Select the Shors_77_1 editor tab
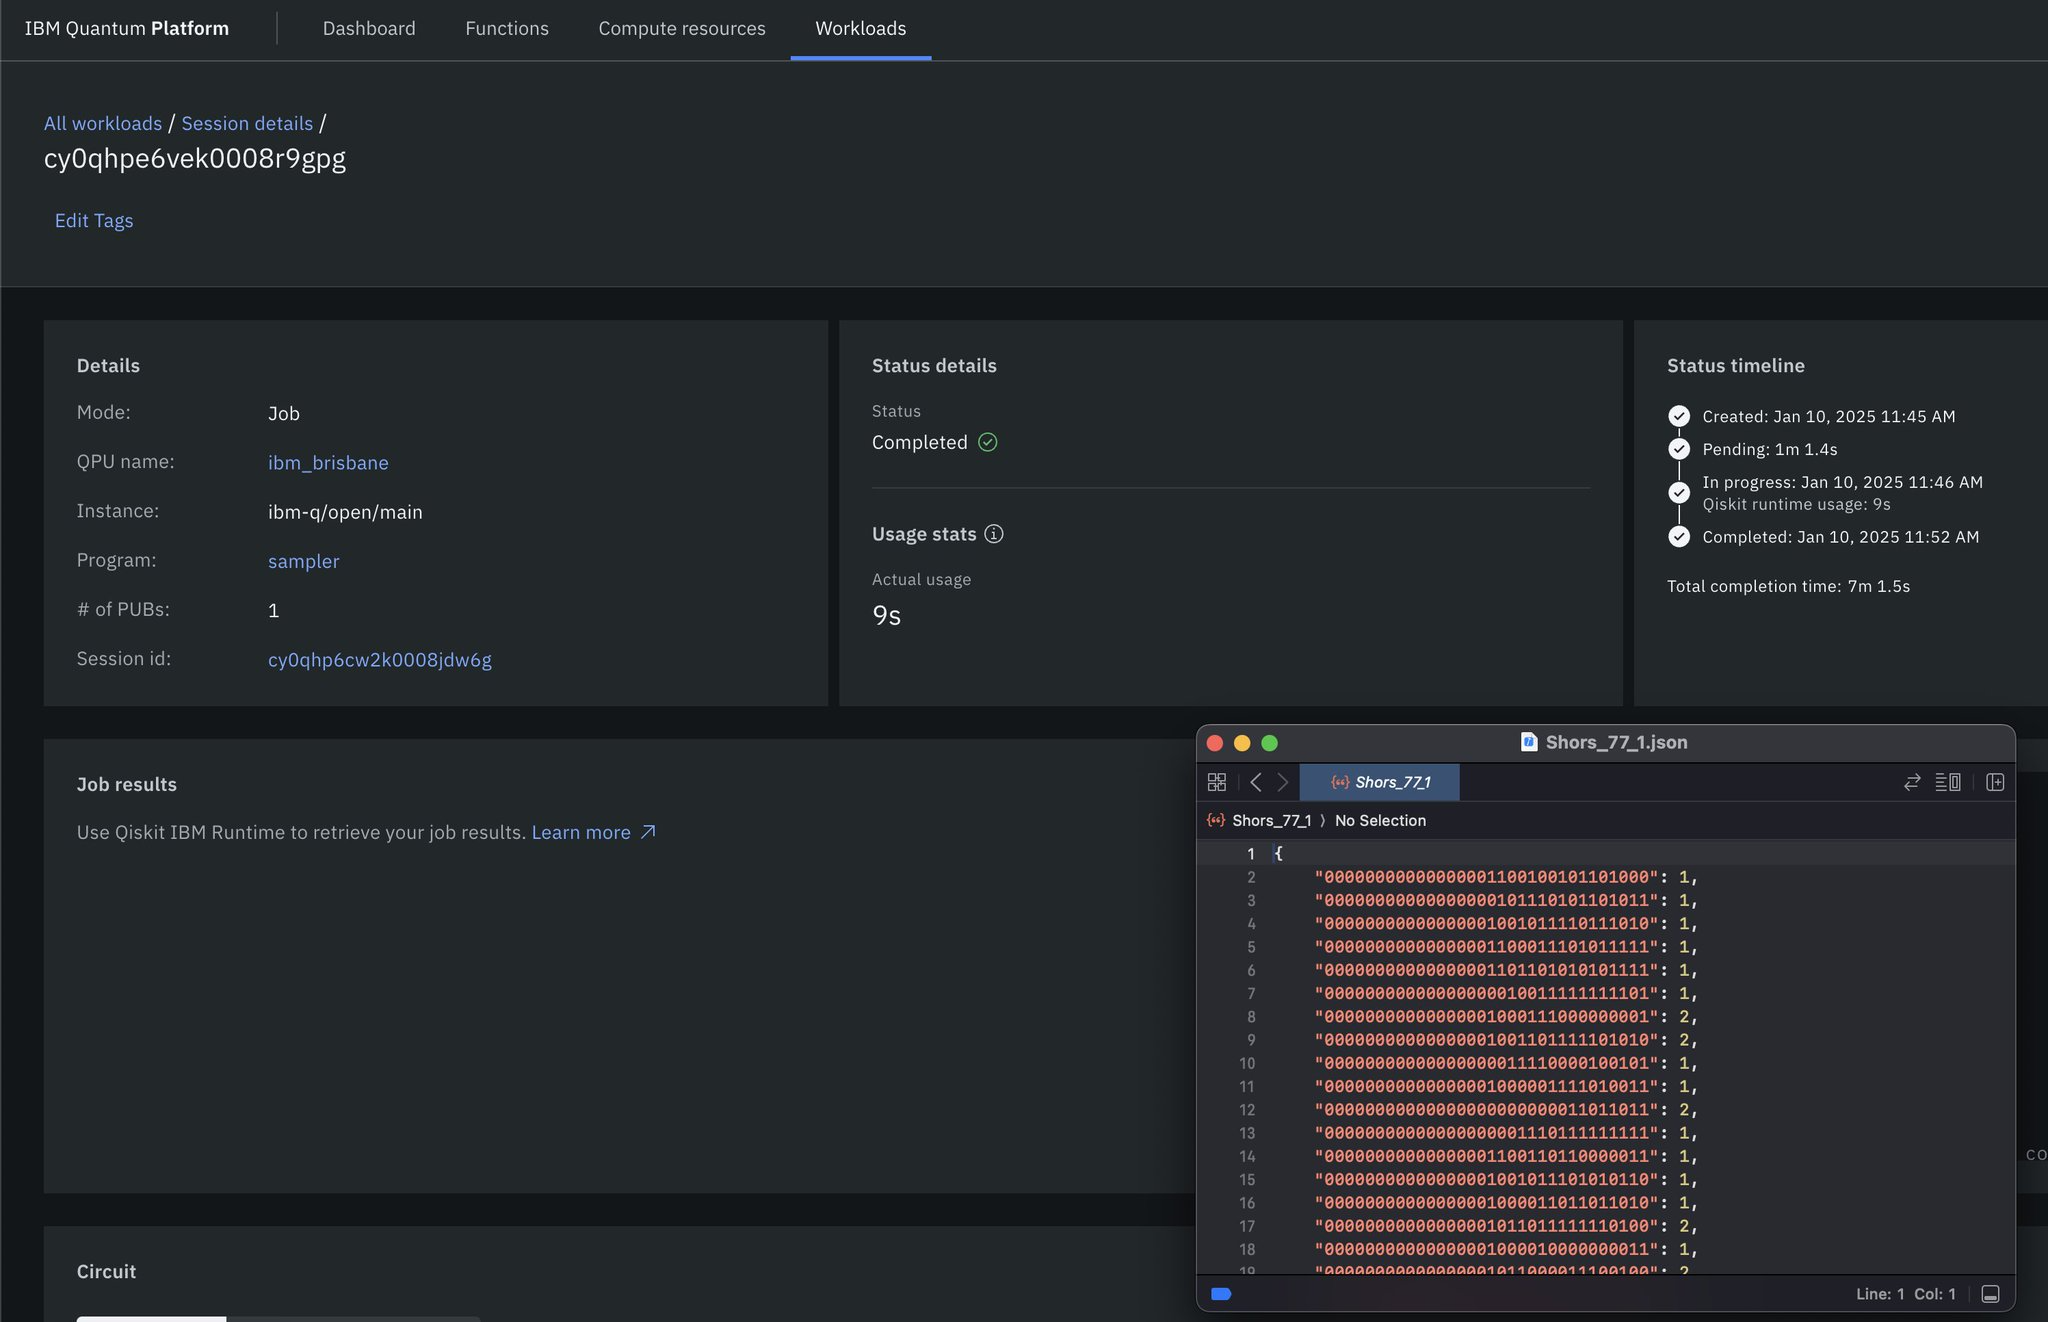 click(x=1379, y=782)
